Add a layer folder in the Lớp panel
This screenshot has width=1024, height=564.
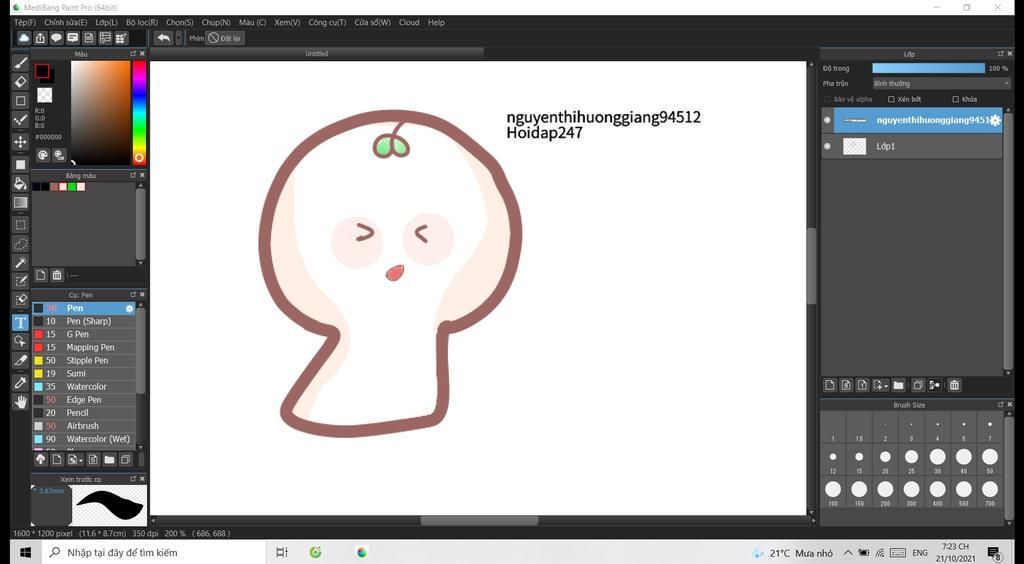pos(899,385)
